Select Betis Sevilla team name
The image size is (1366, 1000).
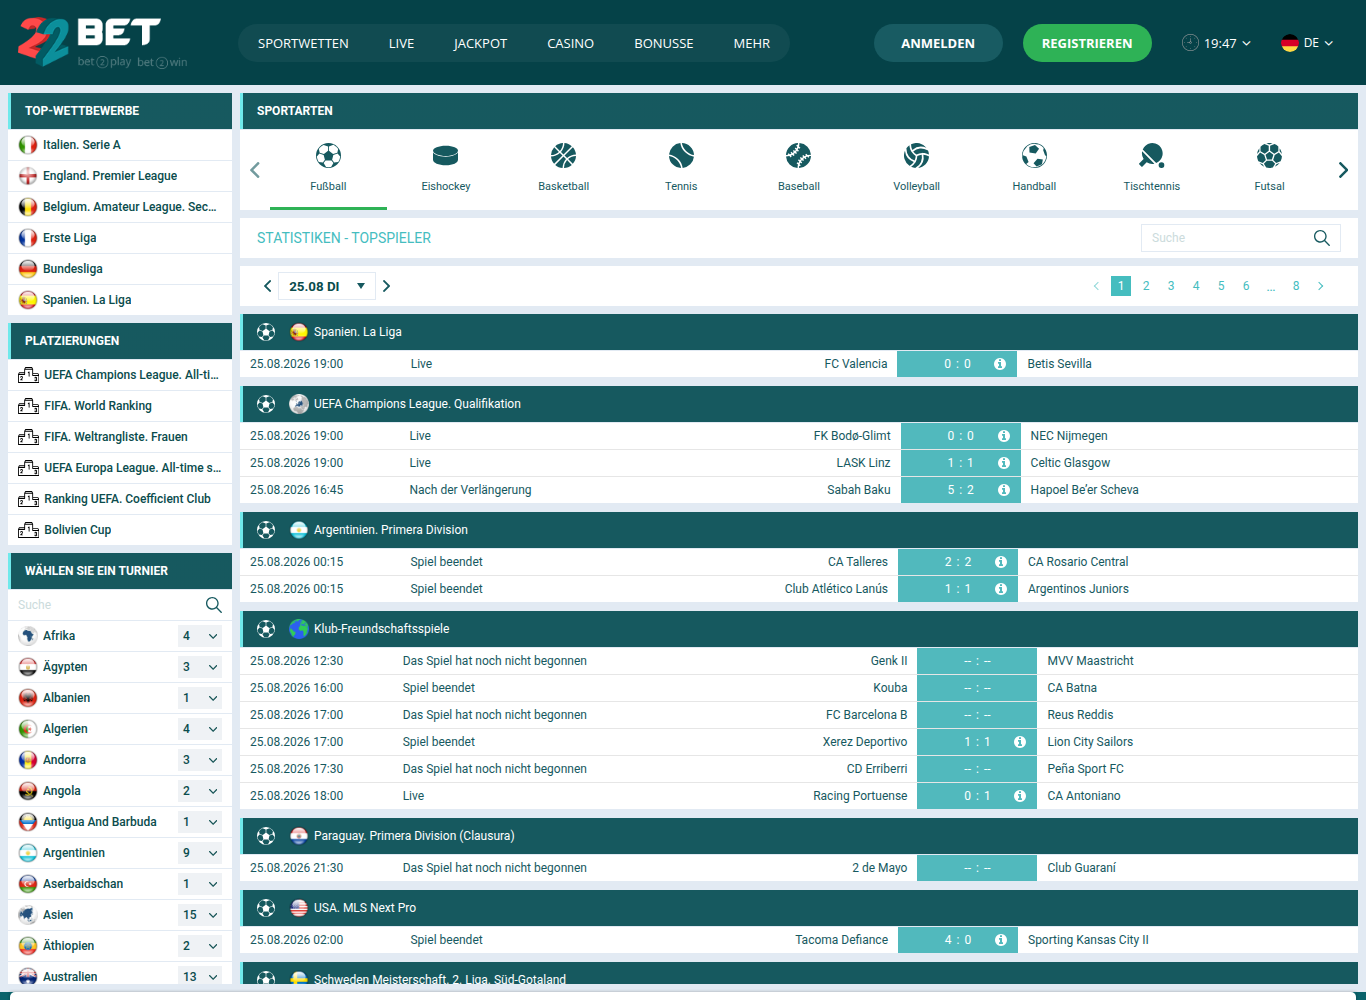[1059, 364]
